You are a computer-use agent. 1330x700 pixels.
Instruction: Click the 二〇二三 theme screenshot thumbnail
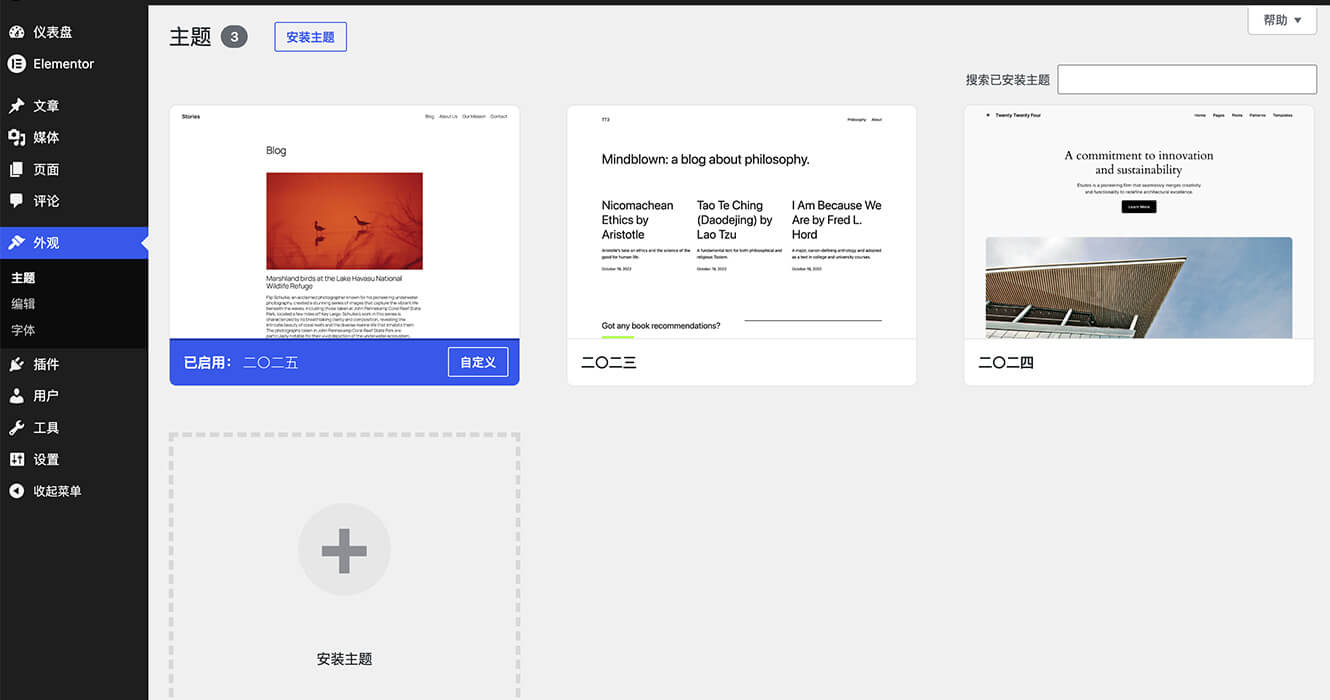pyautogui.click(x=741, y=222)
